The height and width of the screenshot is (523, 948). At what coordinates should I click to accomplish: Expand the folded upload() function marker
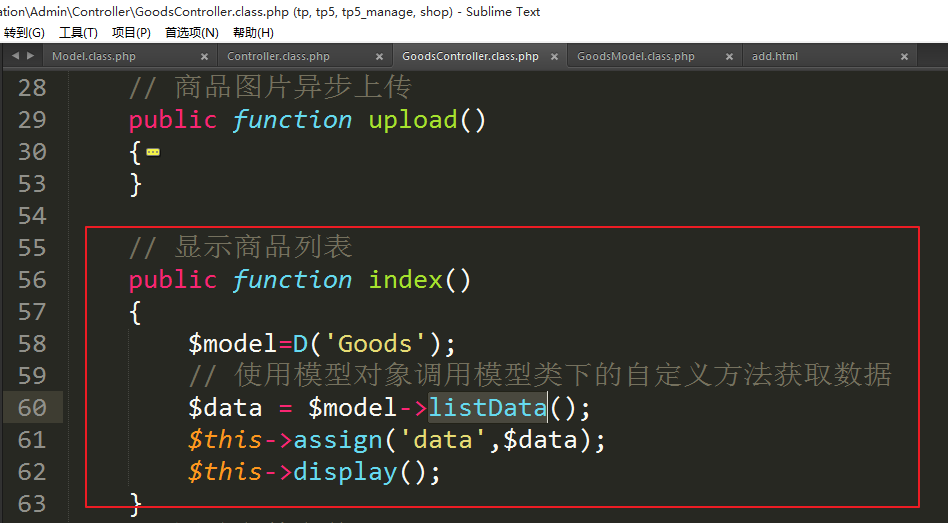pyautogui.click(x=153, y=152)
